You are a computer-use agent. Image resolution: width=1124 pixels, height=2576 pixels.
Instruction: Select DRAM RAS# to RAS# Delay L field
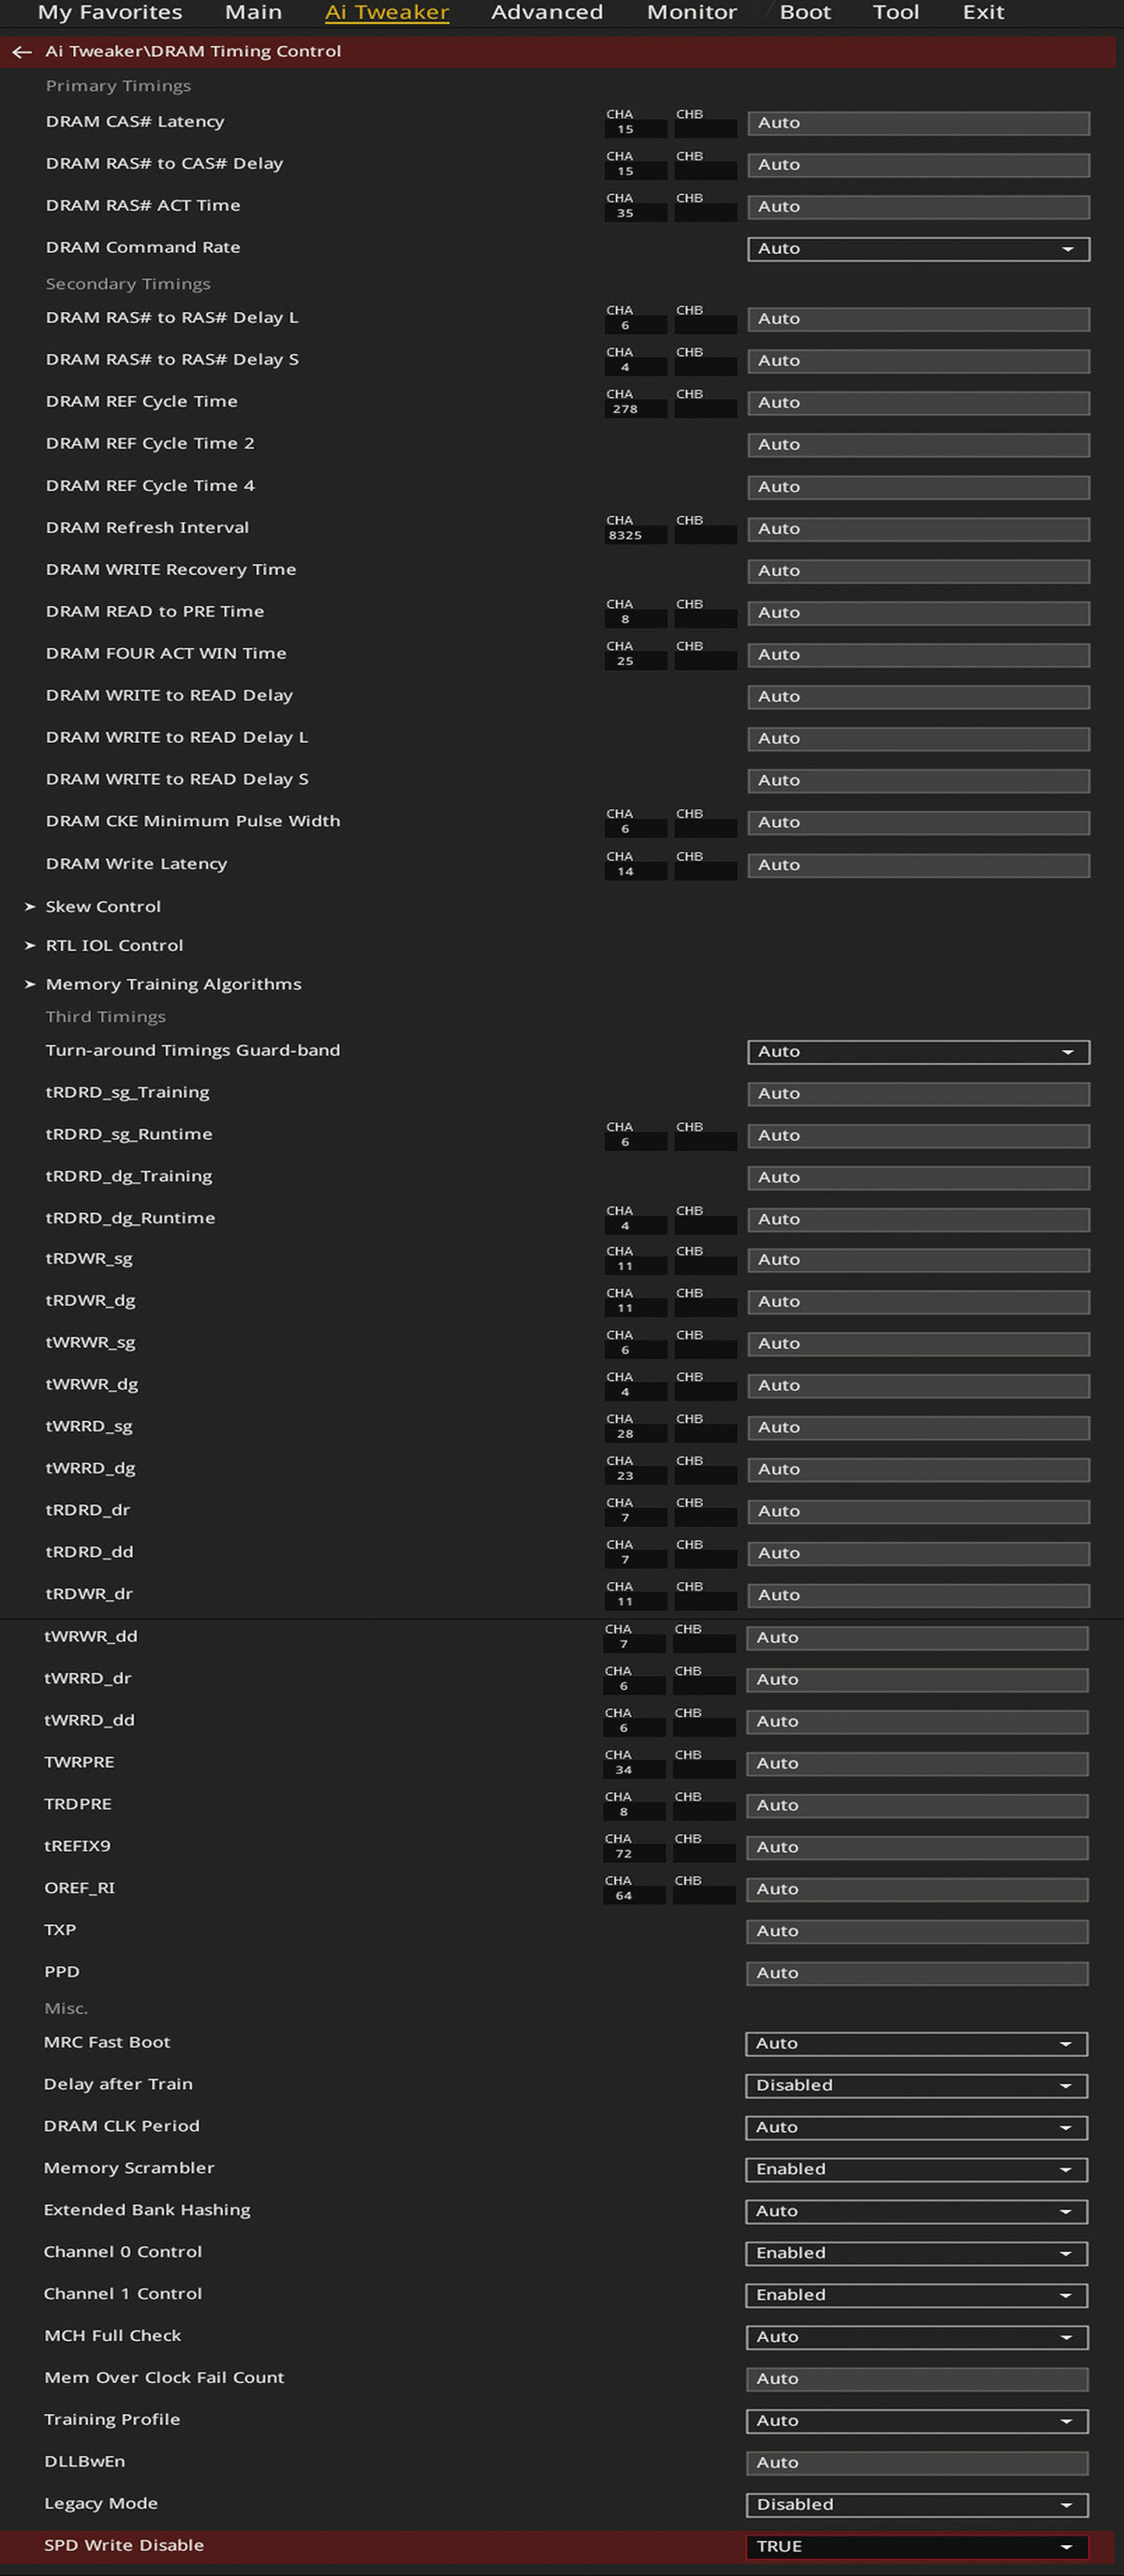[x=918, y=320]
